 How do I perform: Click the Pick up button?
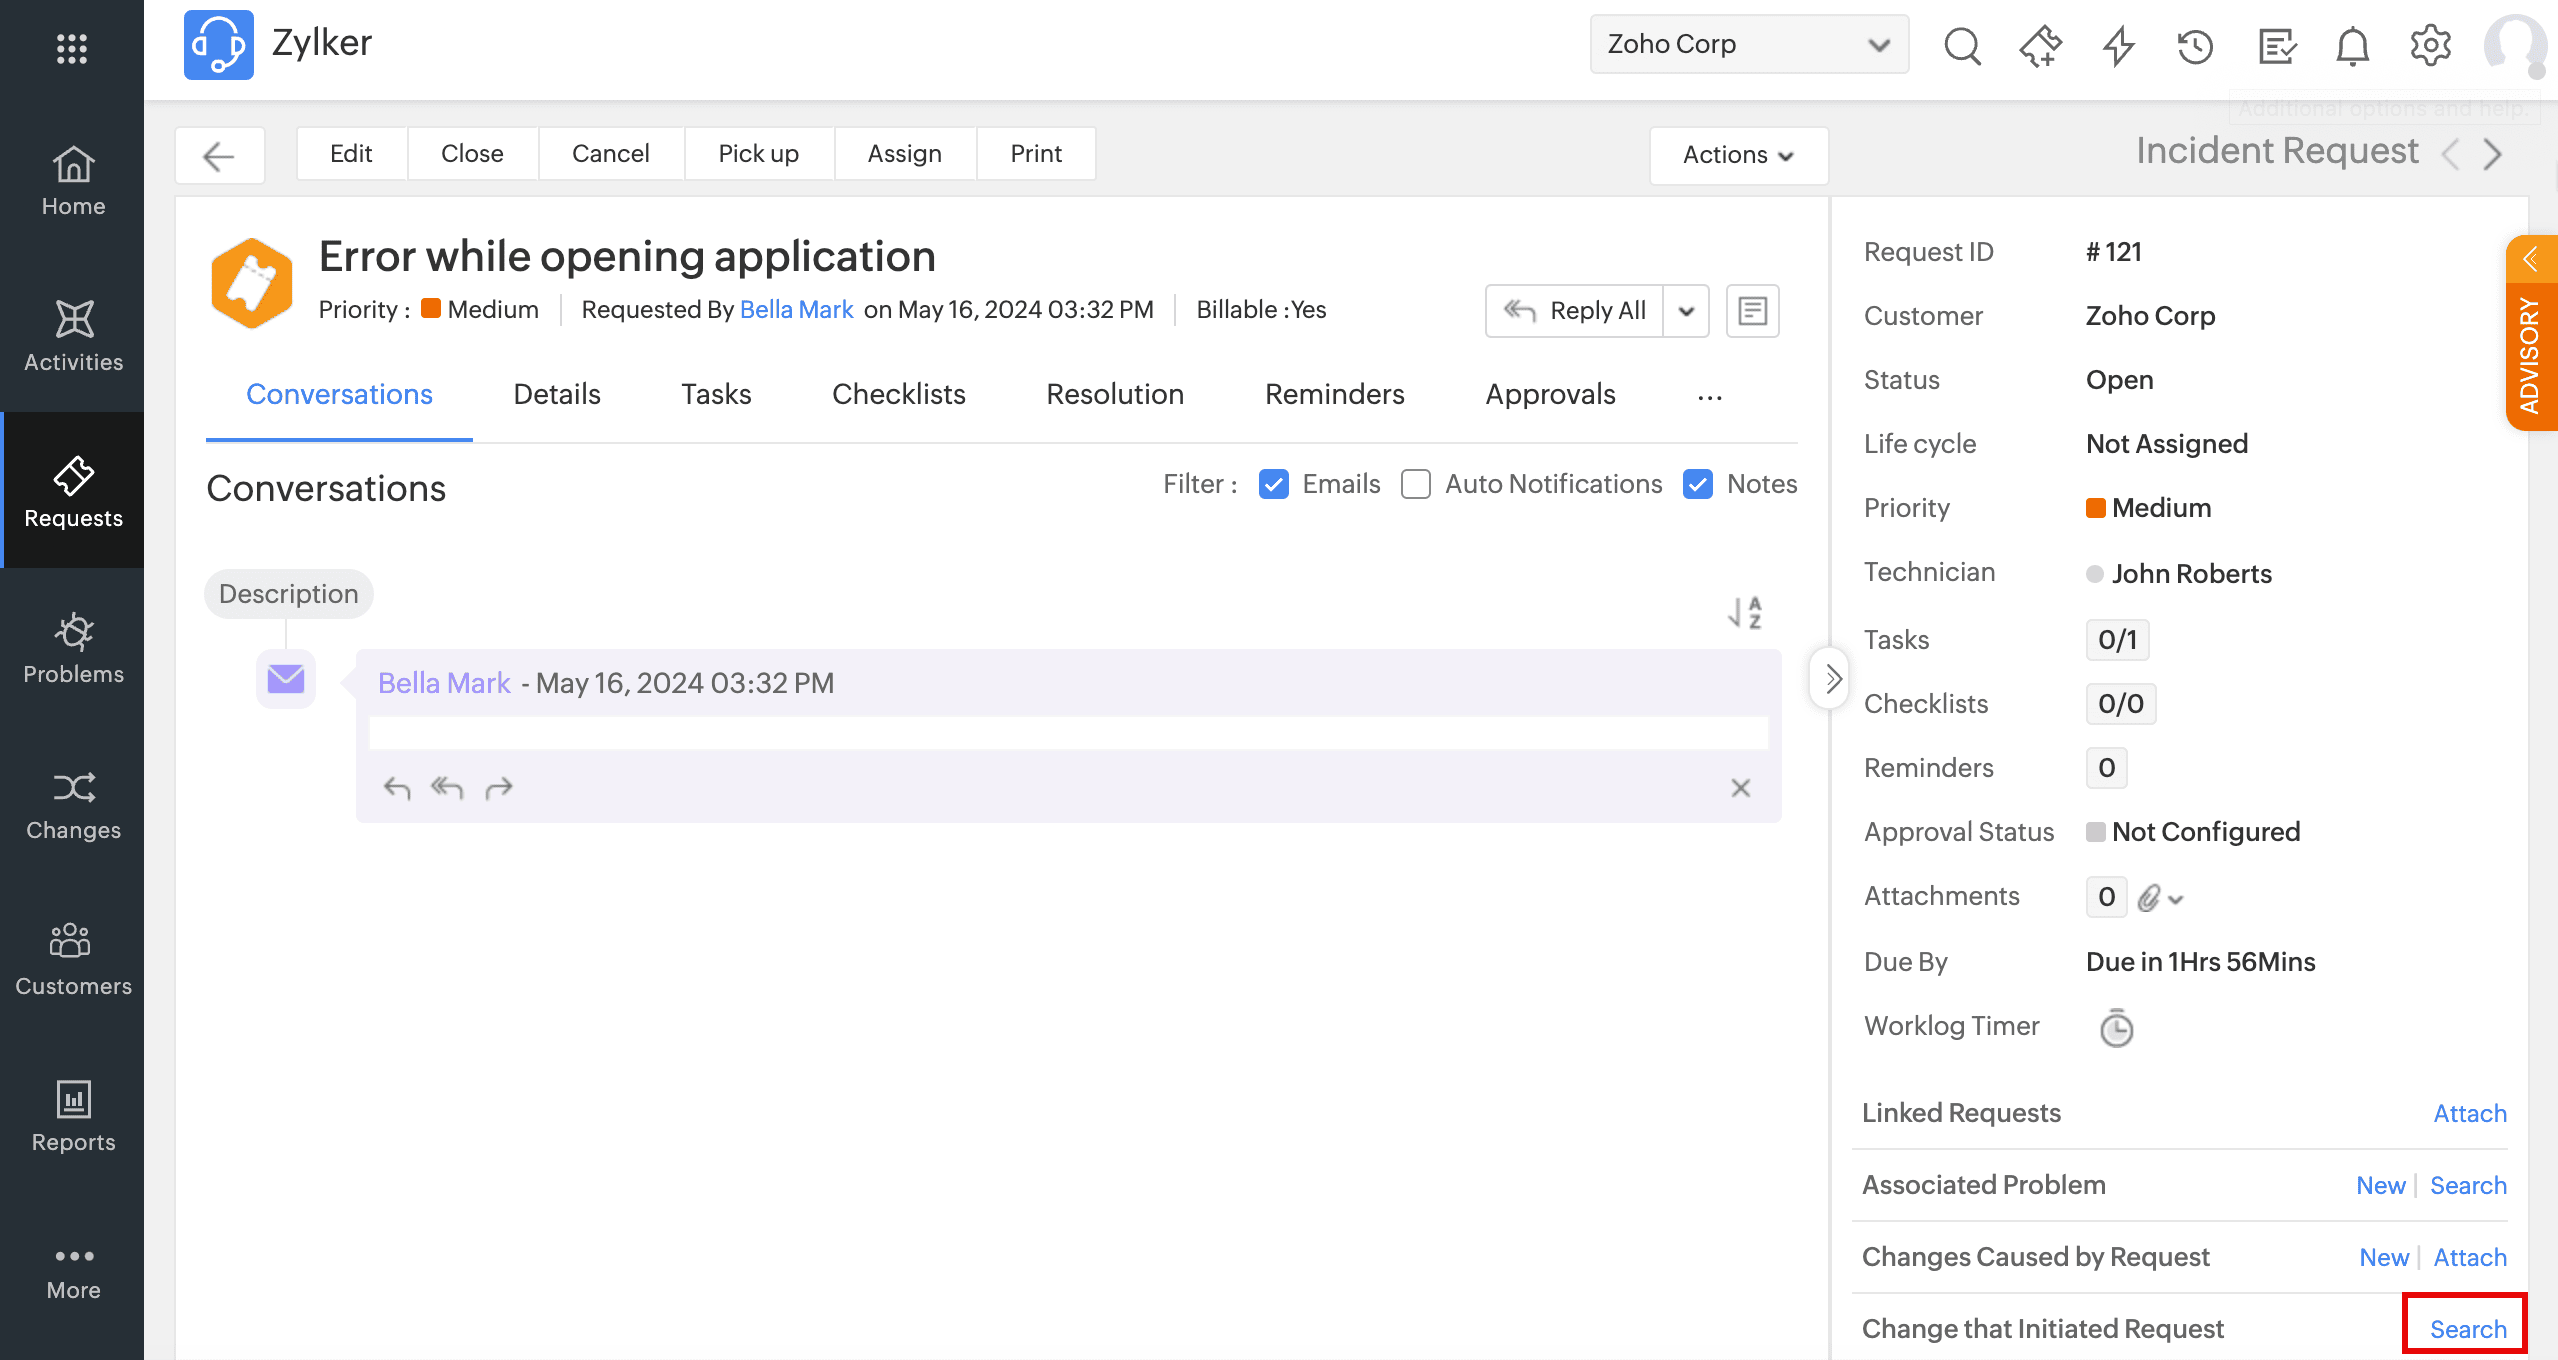(x=758, y=153)
